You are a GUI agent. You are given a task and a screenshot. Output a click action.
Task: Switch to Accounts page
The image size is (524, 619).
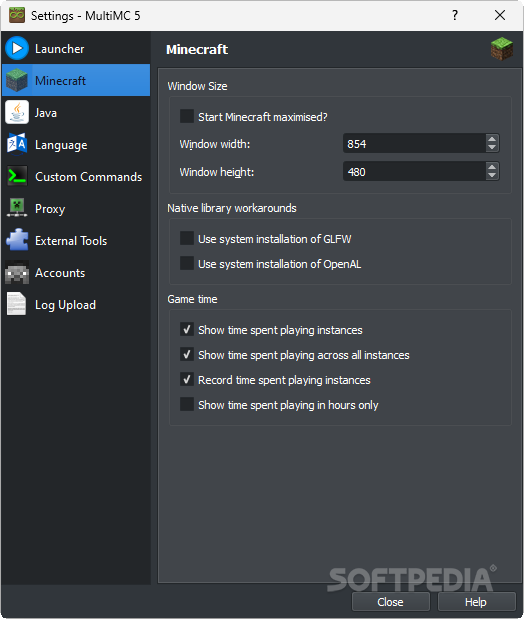76,272
